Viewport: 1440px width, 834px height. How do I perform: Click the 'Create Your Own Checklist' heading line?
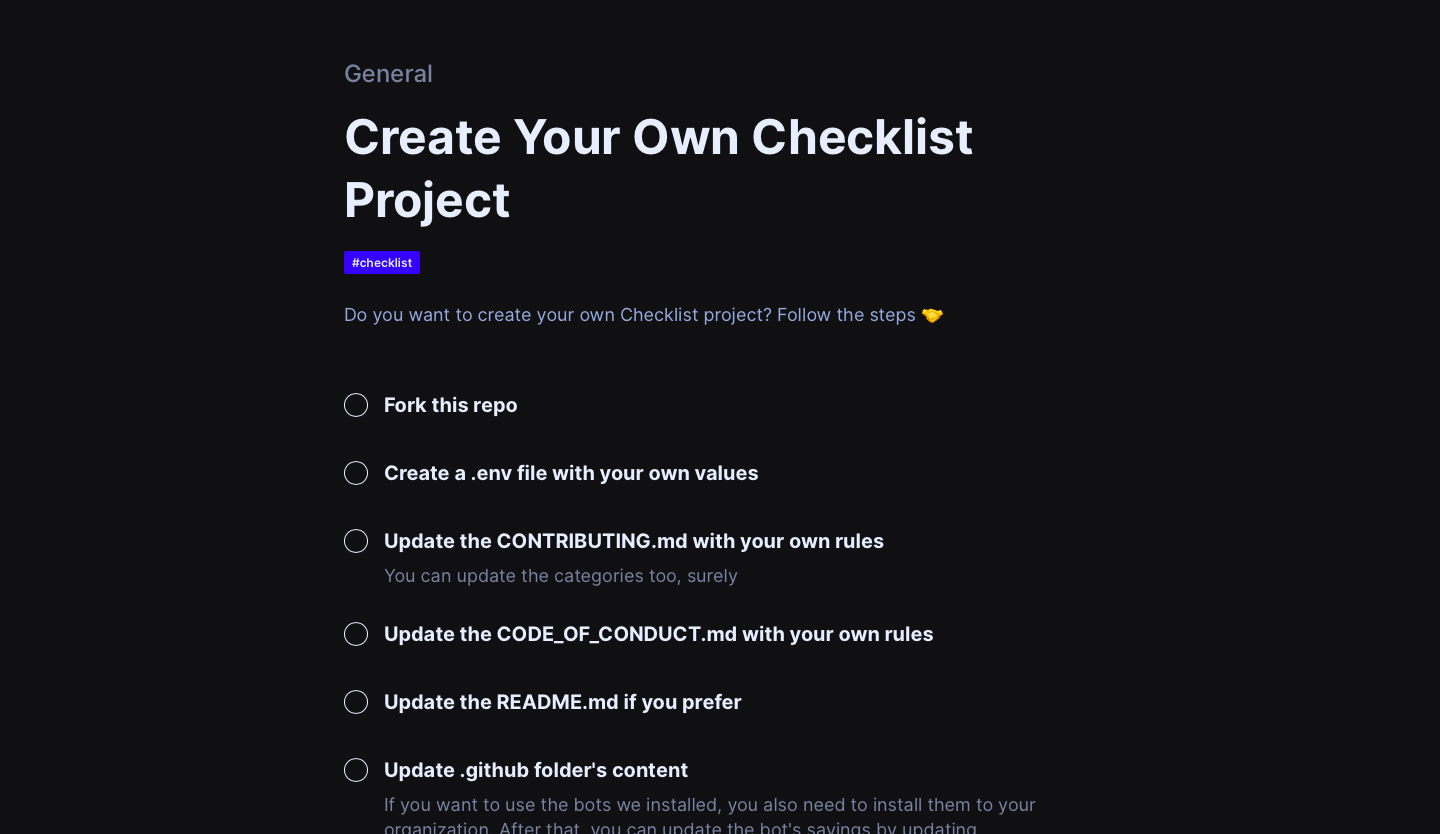coord(658,137)
